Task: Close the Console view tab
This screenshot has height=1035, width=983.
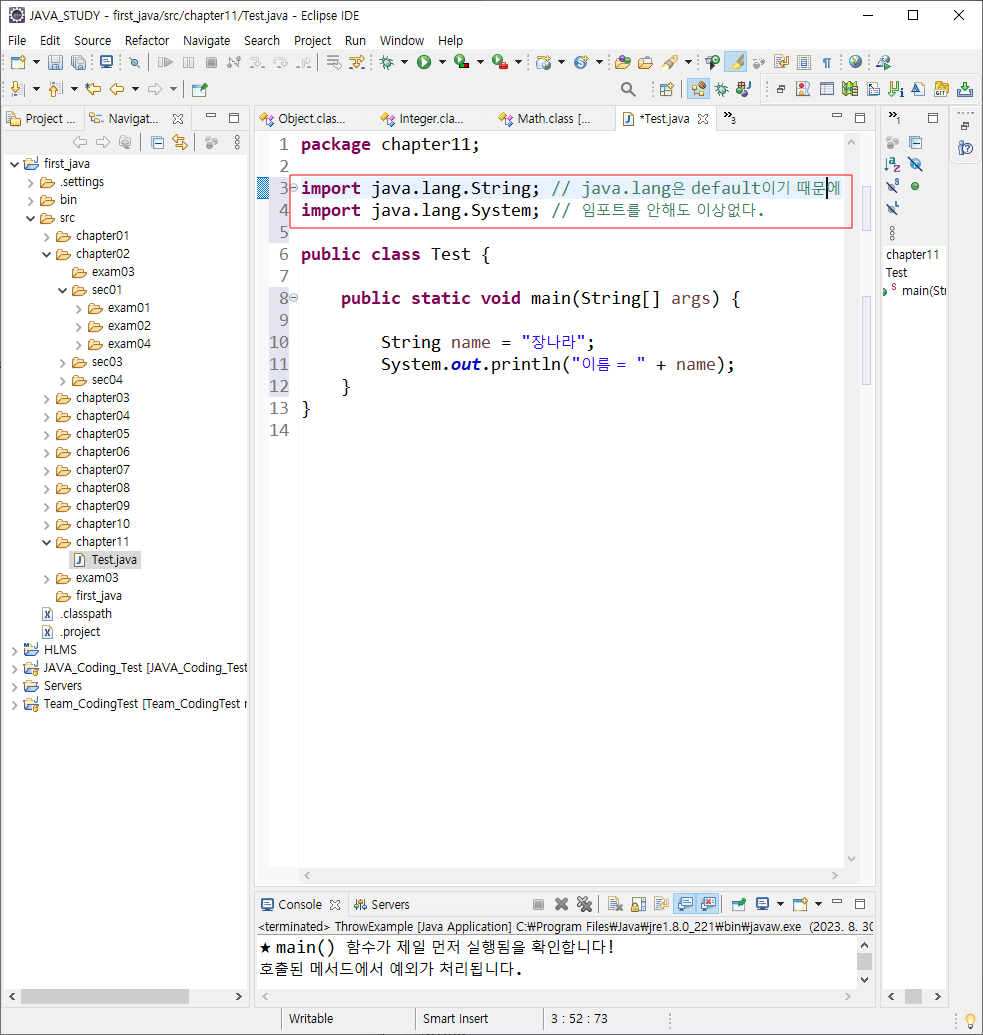Action: coord(335,905)
